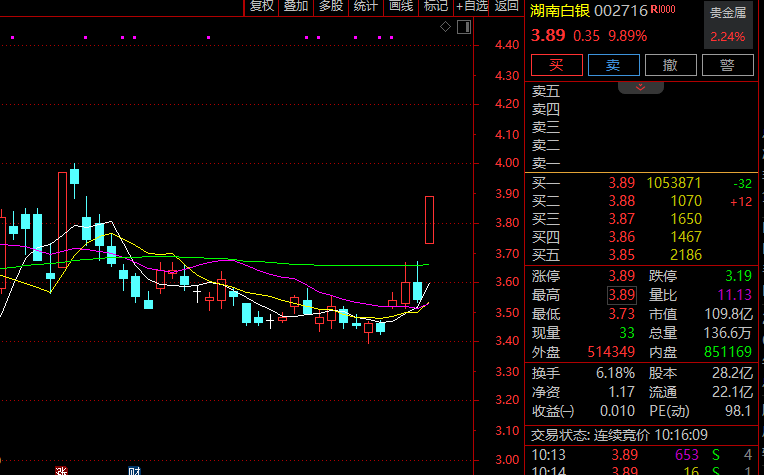Click the blue 卖 sell button
Viewport: 764px width, 475px height.
(x=614, y=65)
